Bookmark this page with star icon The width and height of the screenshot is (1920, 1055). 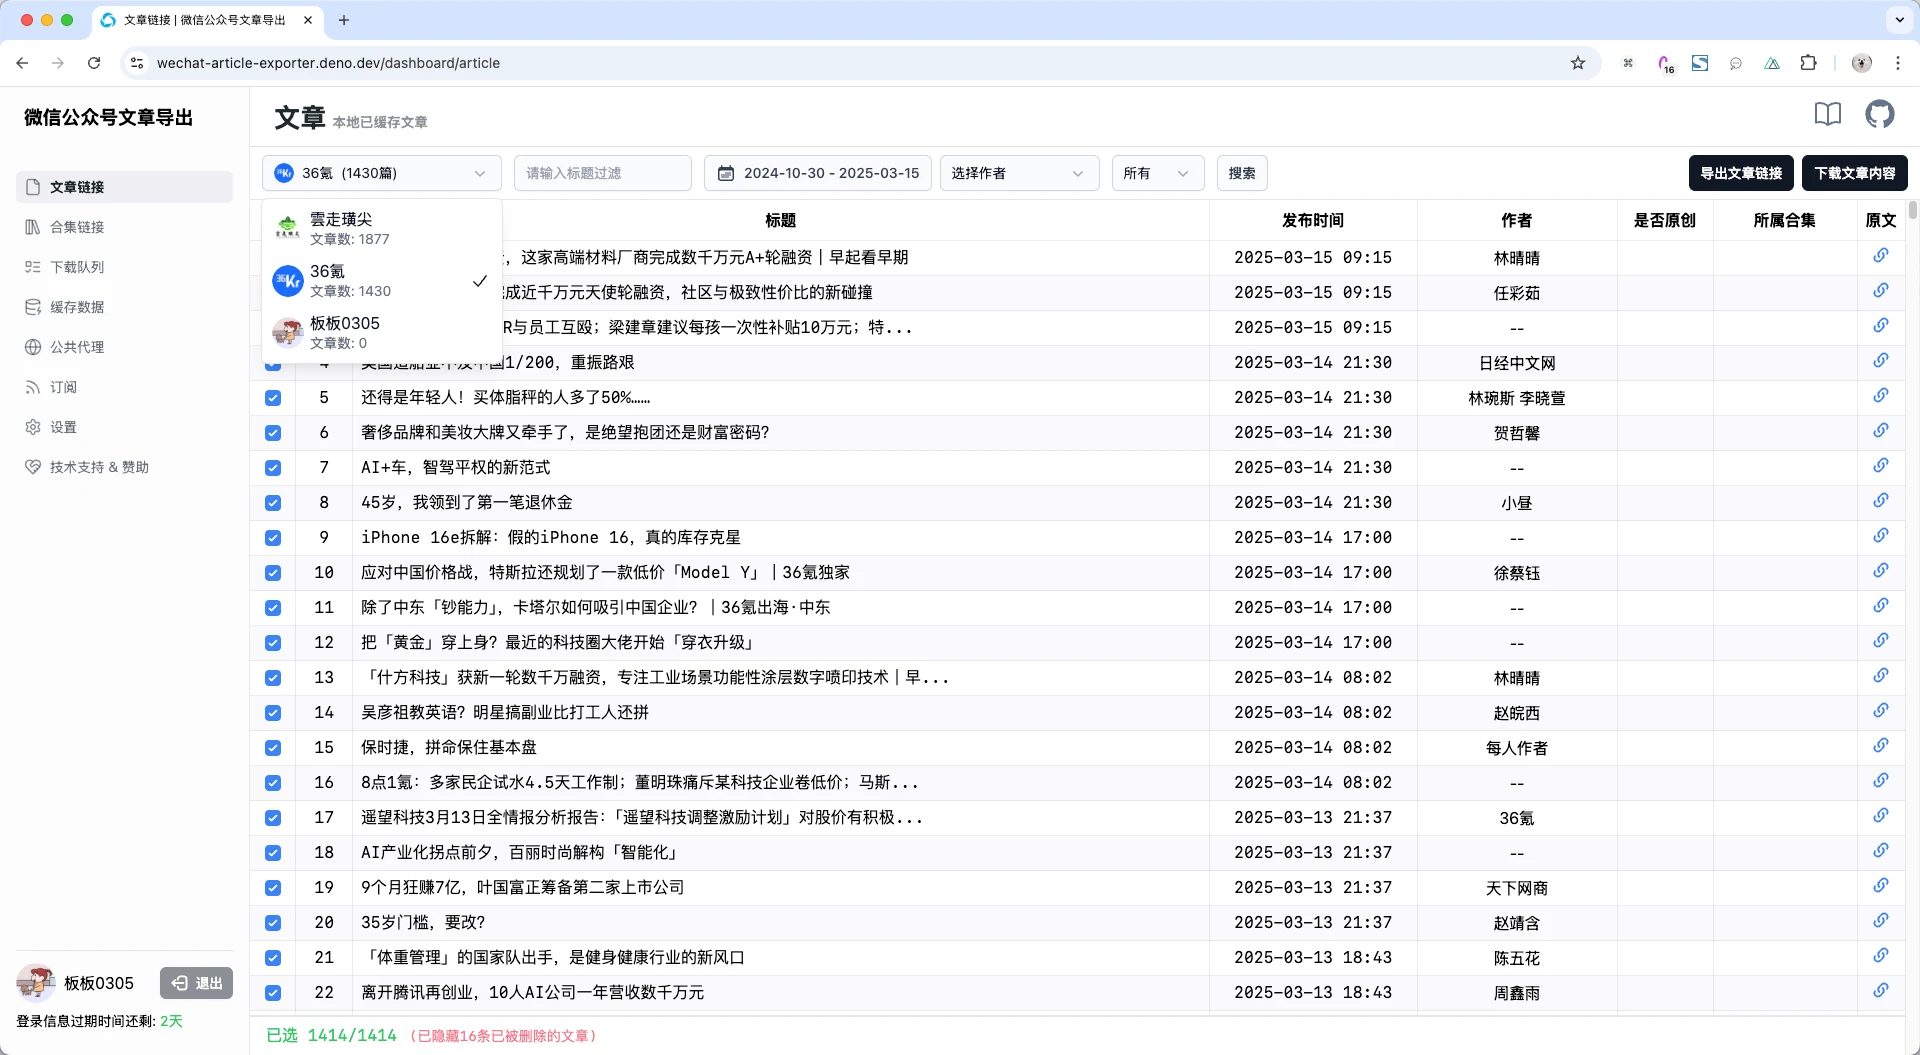pyautogui.click(x=1577, y=63)
